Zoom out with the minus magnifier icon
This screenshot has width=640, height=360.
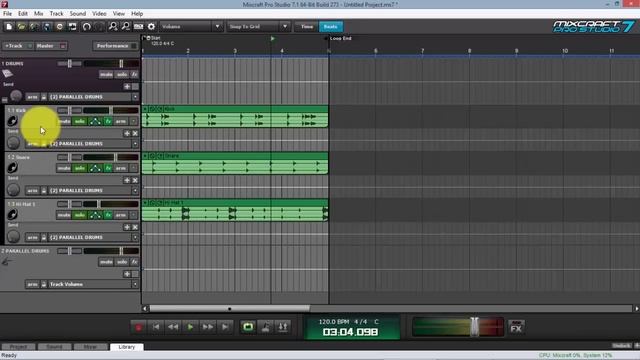pos(126,27)
